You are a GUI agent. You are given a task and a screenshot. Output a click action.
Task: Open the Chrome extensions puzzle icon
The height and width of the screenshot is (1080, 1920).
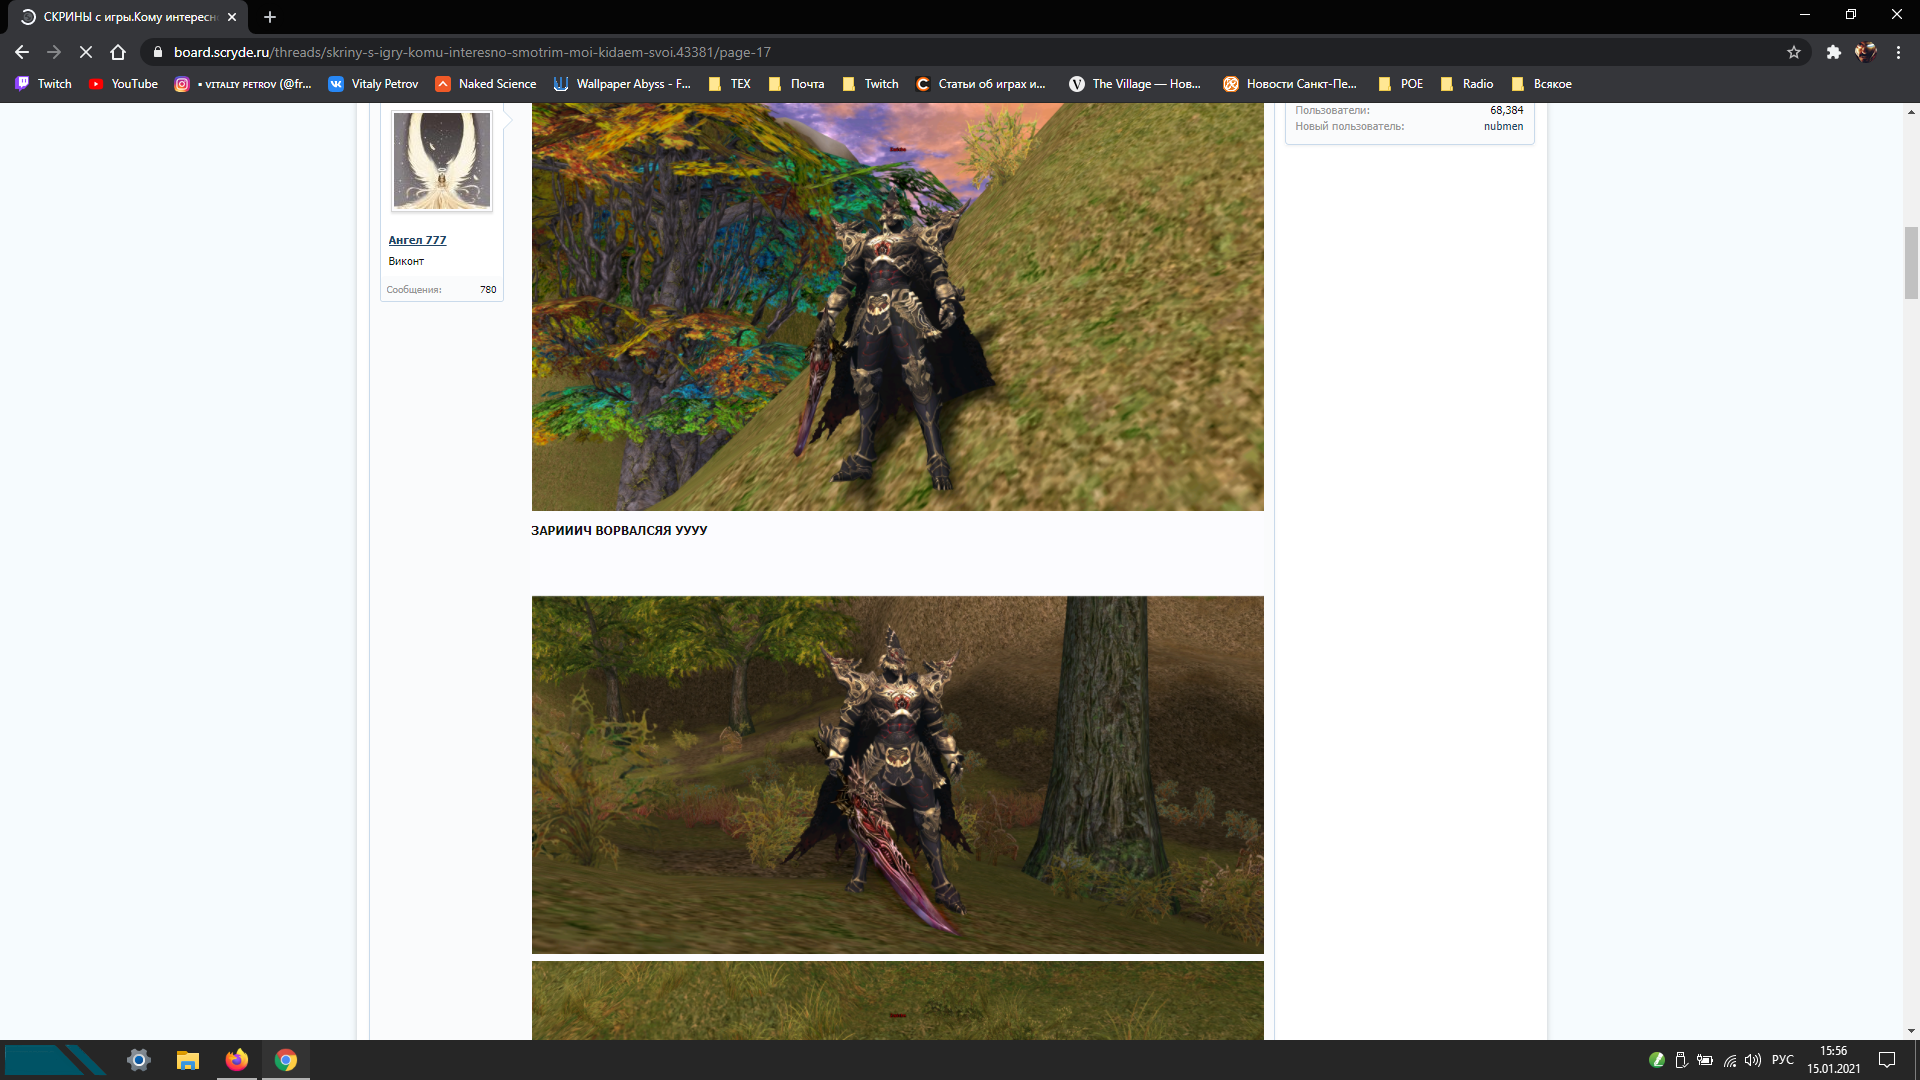point(1833,52)
